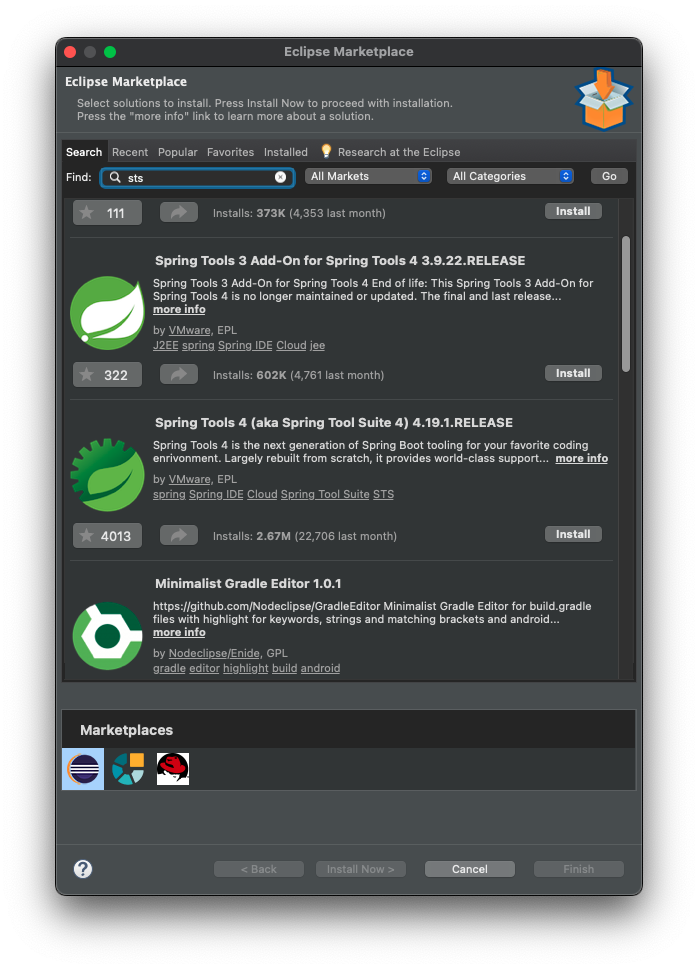Click title Spring Tools 3 Add-On for Spring Tools 4
The height and width of the screenshot is (969, 698).
point(340,260)
